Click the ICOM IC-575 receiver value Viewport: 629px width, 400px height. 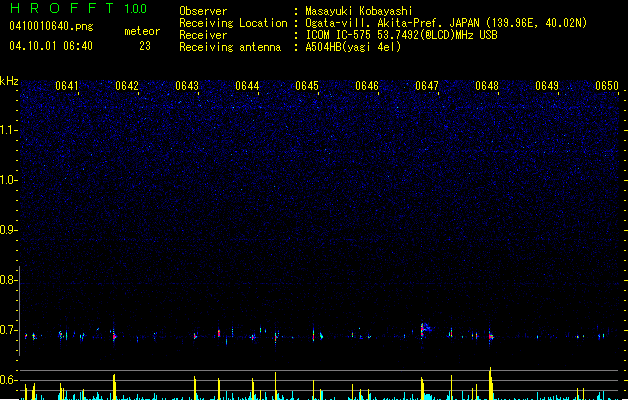401,35
